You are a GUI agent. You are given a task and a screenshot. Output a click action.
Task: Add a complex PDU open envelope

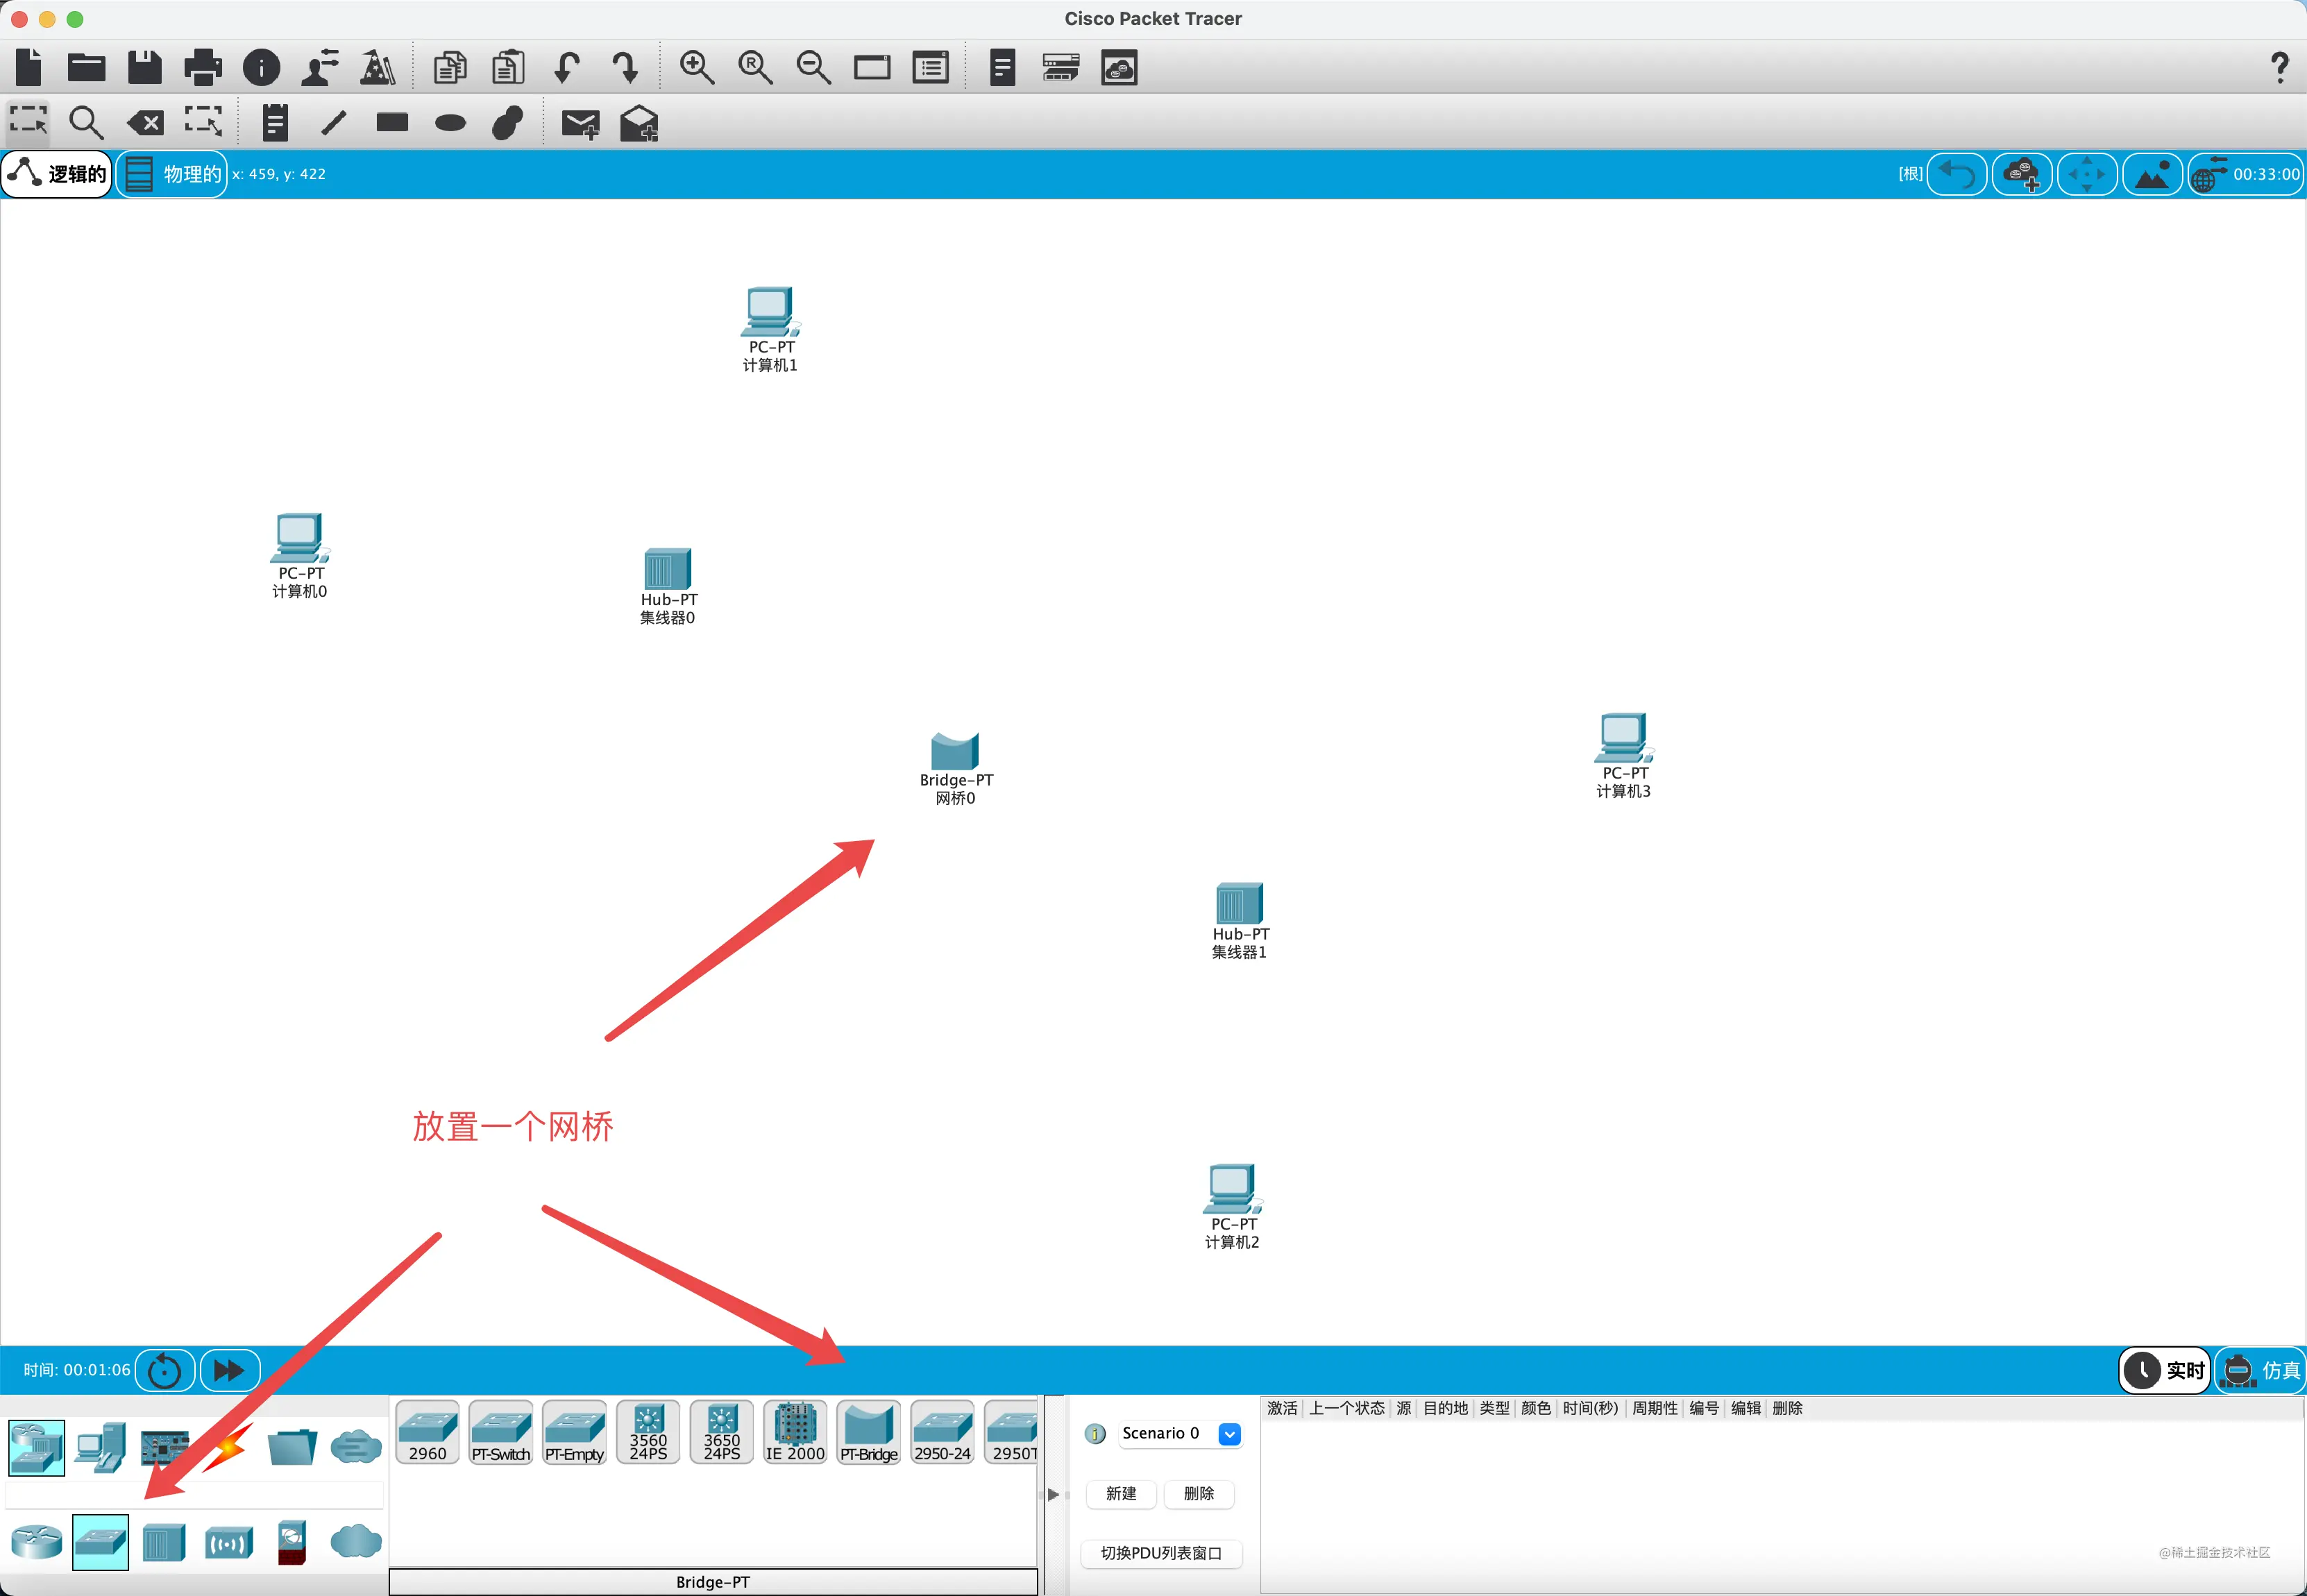(639, 123)
